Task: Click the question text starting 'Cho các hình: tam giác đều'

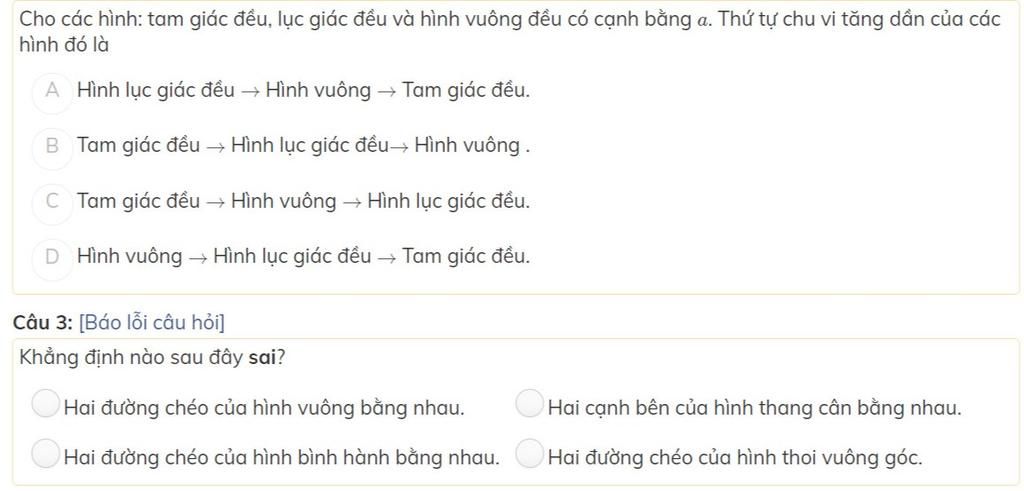Action: [509, 32]
